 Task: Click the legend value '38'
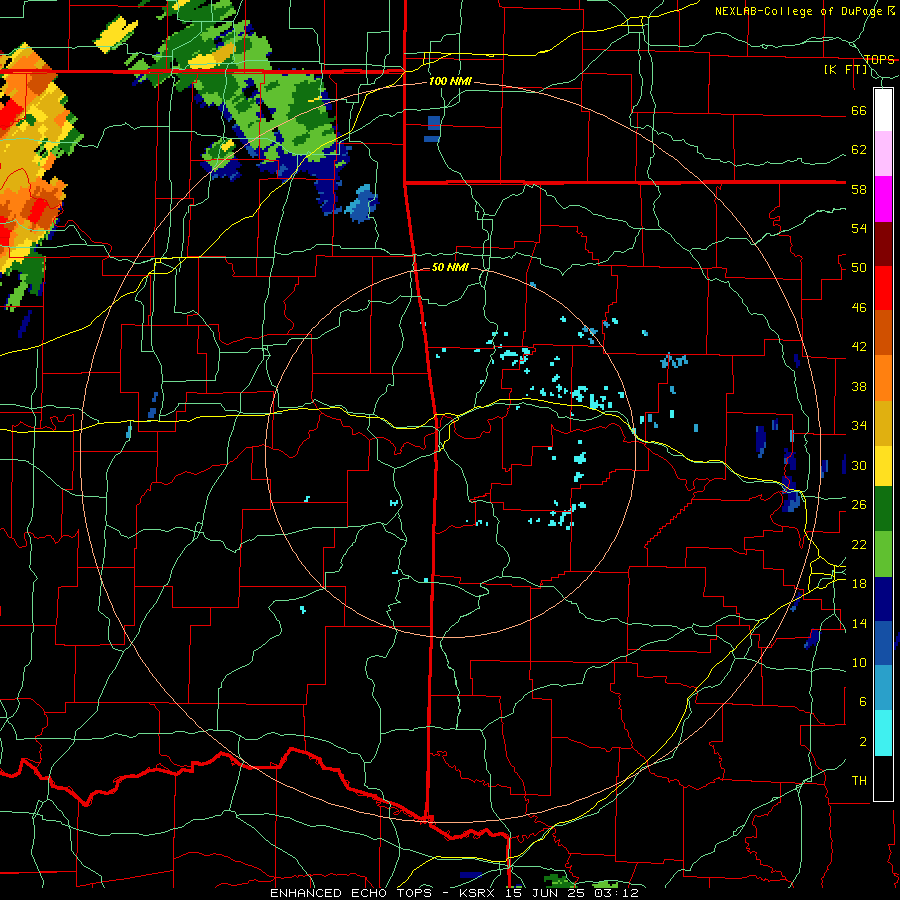(x=859, y=387)
